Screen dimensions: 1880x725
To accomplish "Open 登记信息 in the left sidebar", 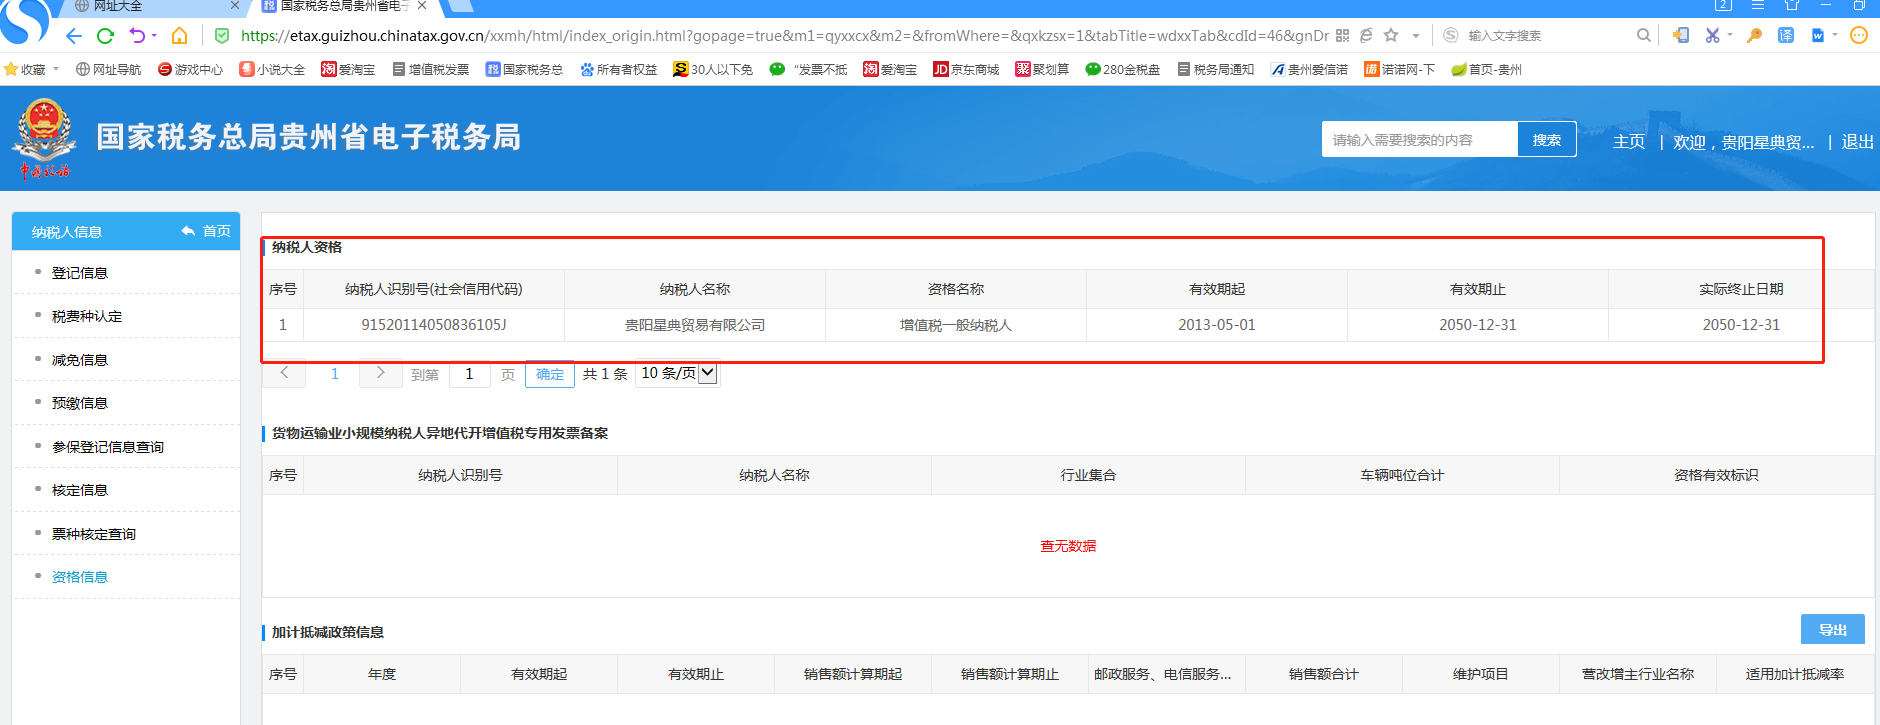I will tap(80, 273).
